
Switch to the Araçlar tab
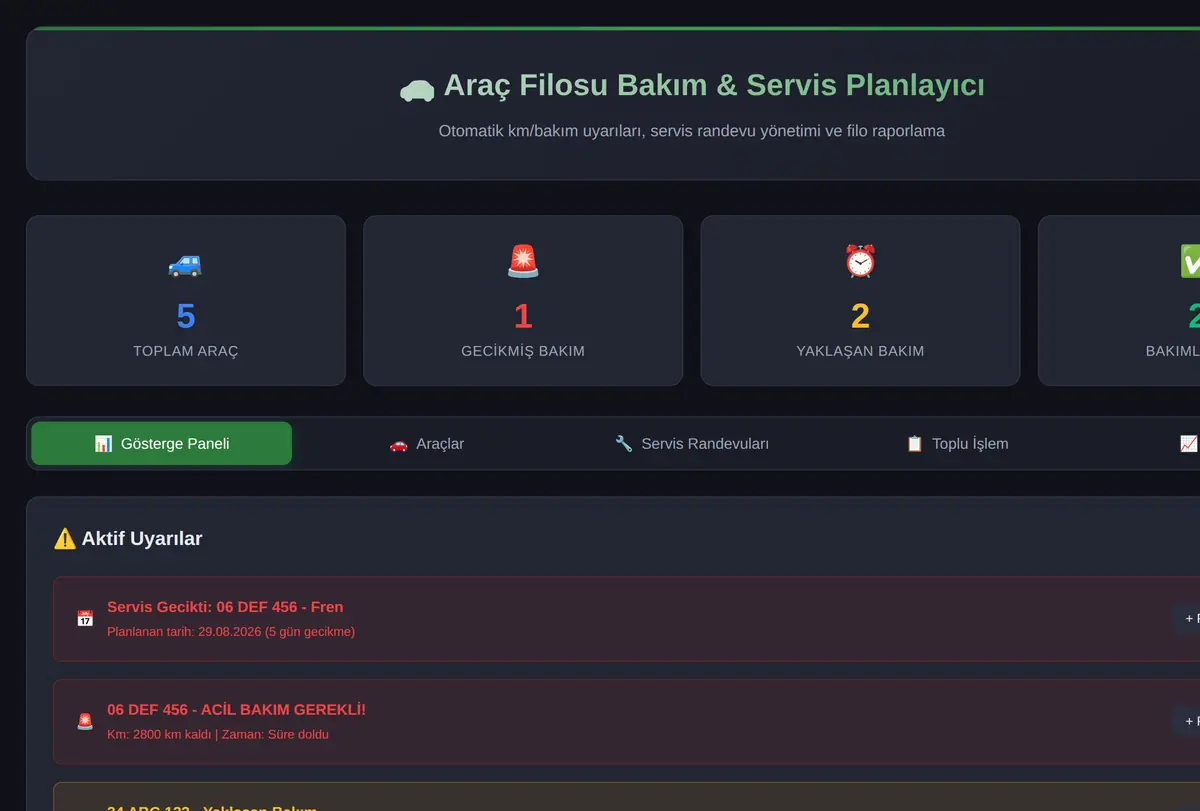(x=426, y=443)
